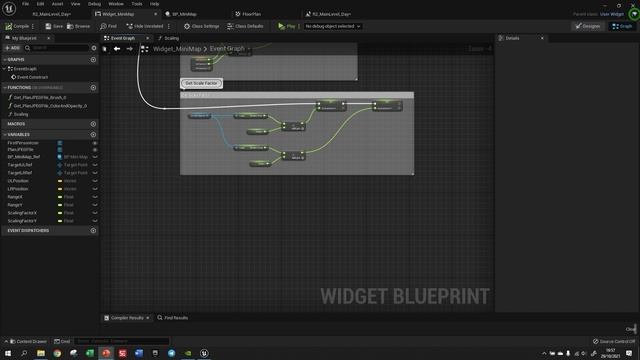This screenshot has width=640, height=360.
Task: Open Hide Unrelated options menu
Action: [x=169, y=26]
